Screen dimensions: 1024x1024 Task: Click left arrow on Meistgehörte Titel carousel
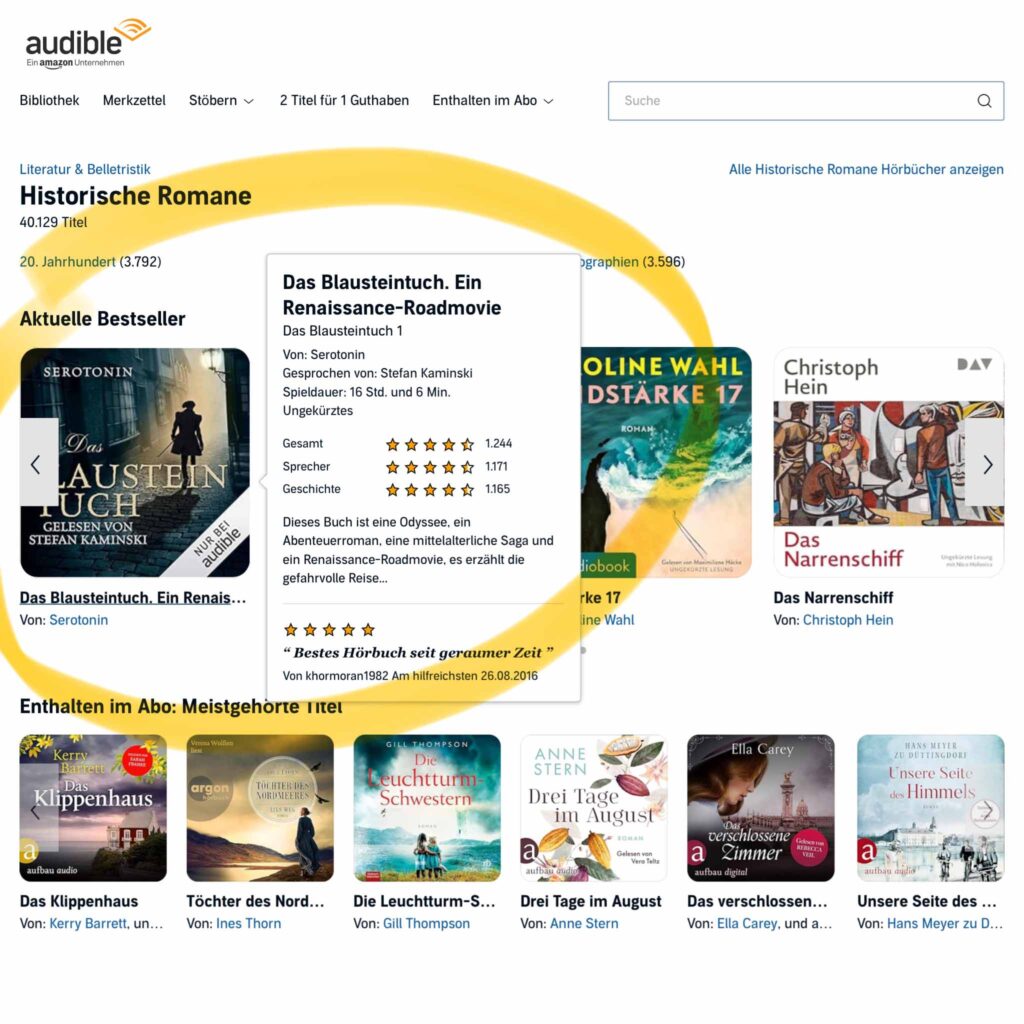(x=39, y=810)
